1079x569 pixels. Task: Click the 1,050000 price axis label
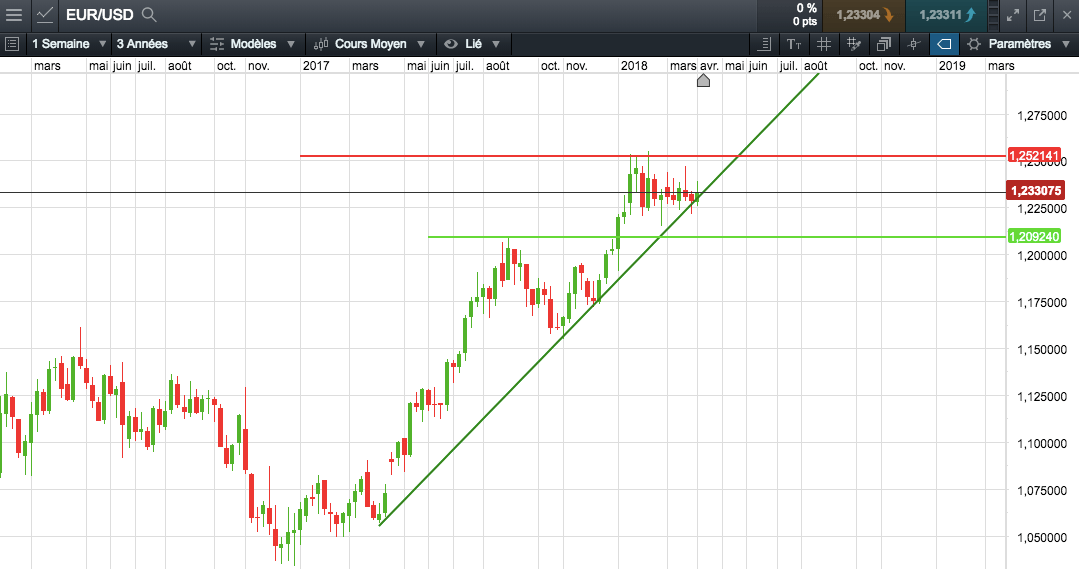click(x=1042, y=537)
